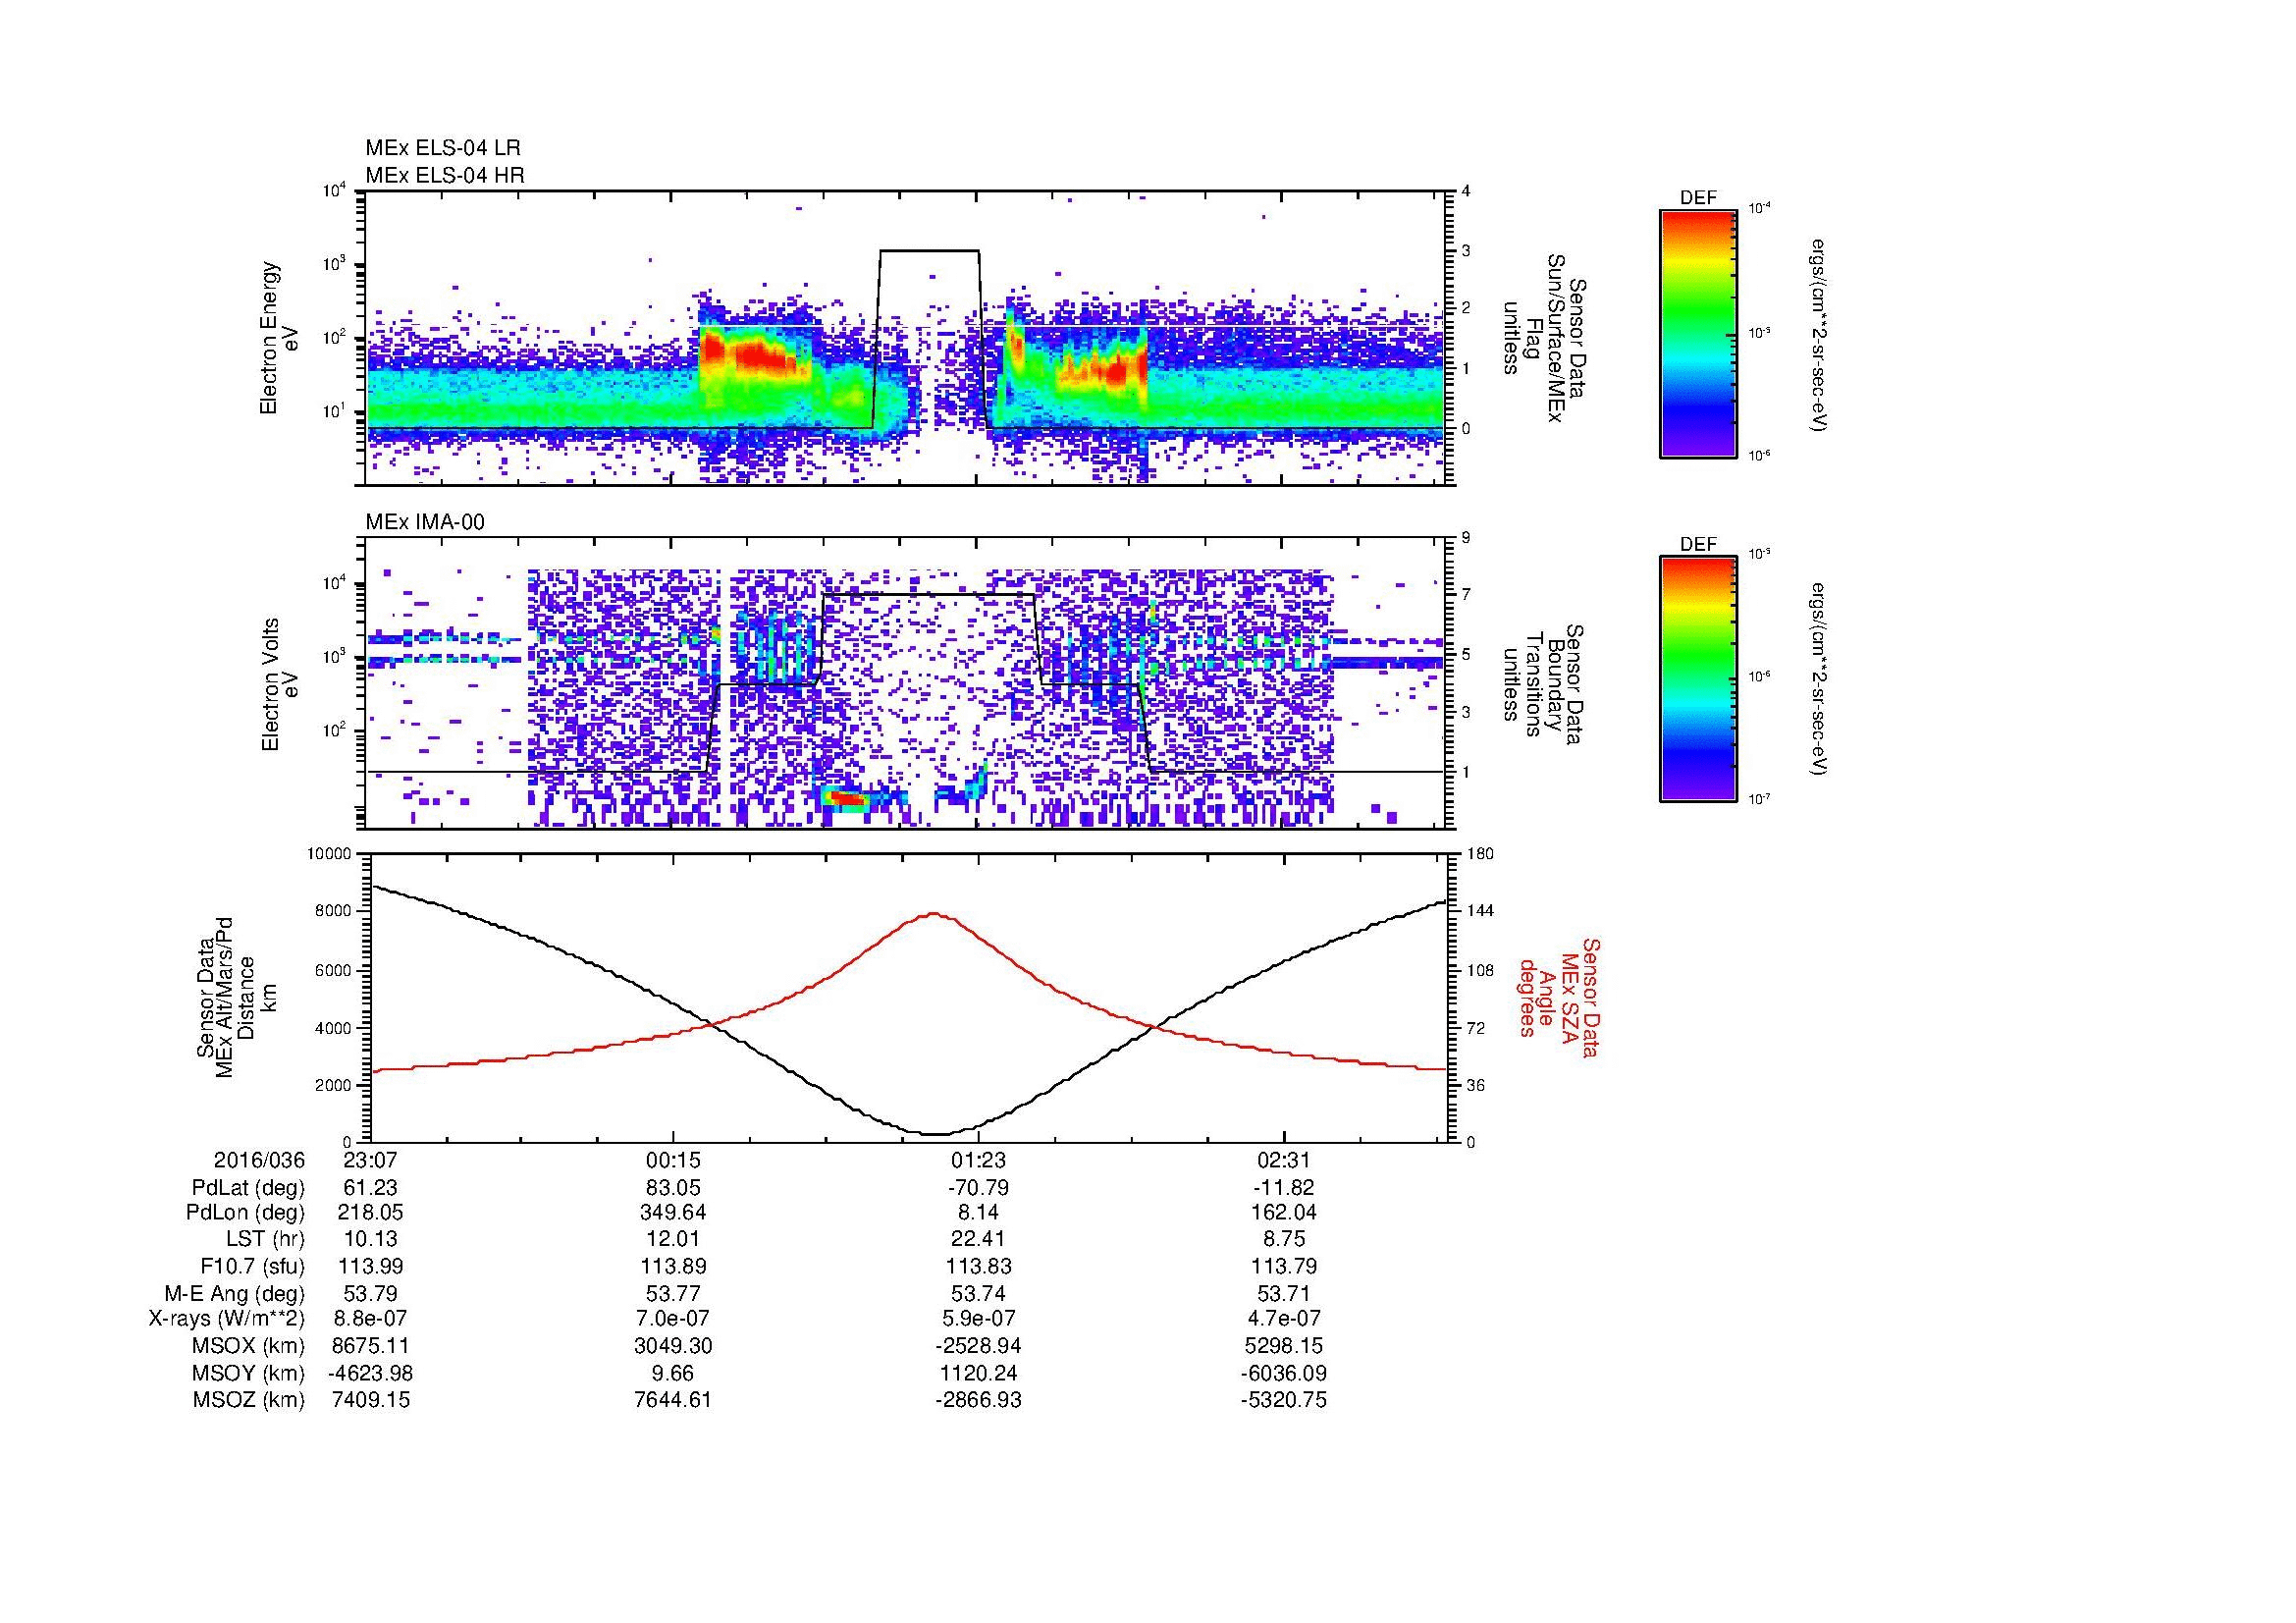The height and width of the screenshot is (1623, 2296).
Task: Click LST value 8.75
Action: pyautogui.click(x=1283, y=1239)
